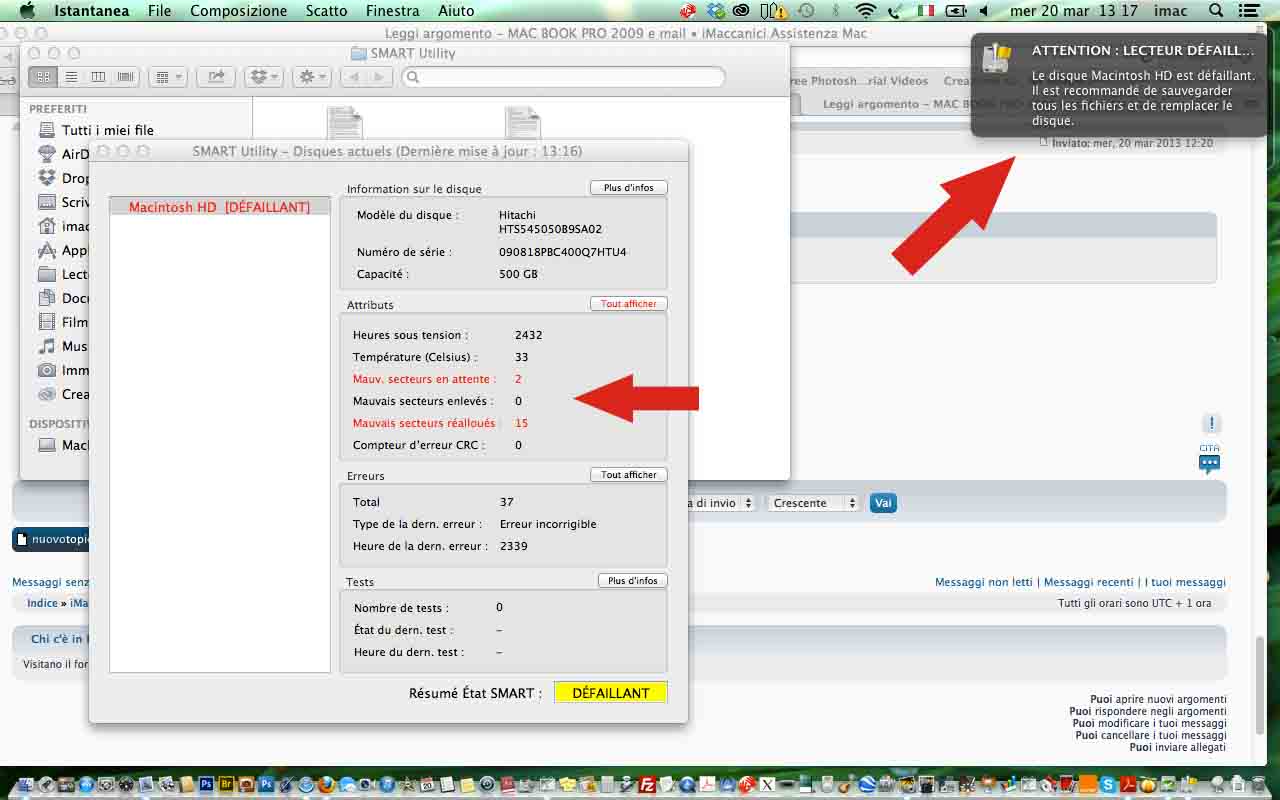The image size is (1280, 800).
Task: Click the Macintosh disk icon under Dispositivi
Action: click(47, 445)
